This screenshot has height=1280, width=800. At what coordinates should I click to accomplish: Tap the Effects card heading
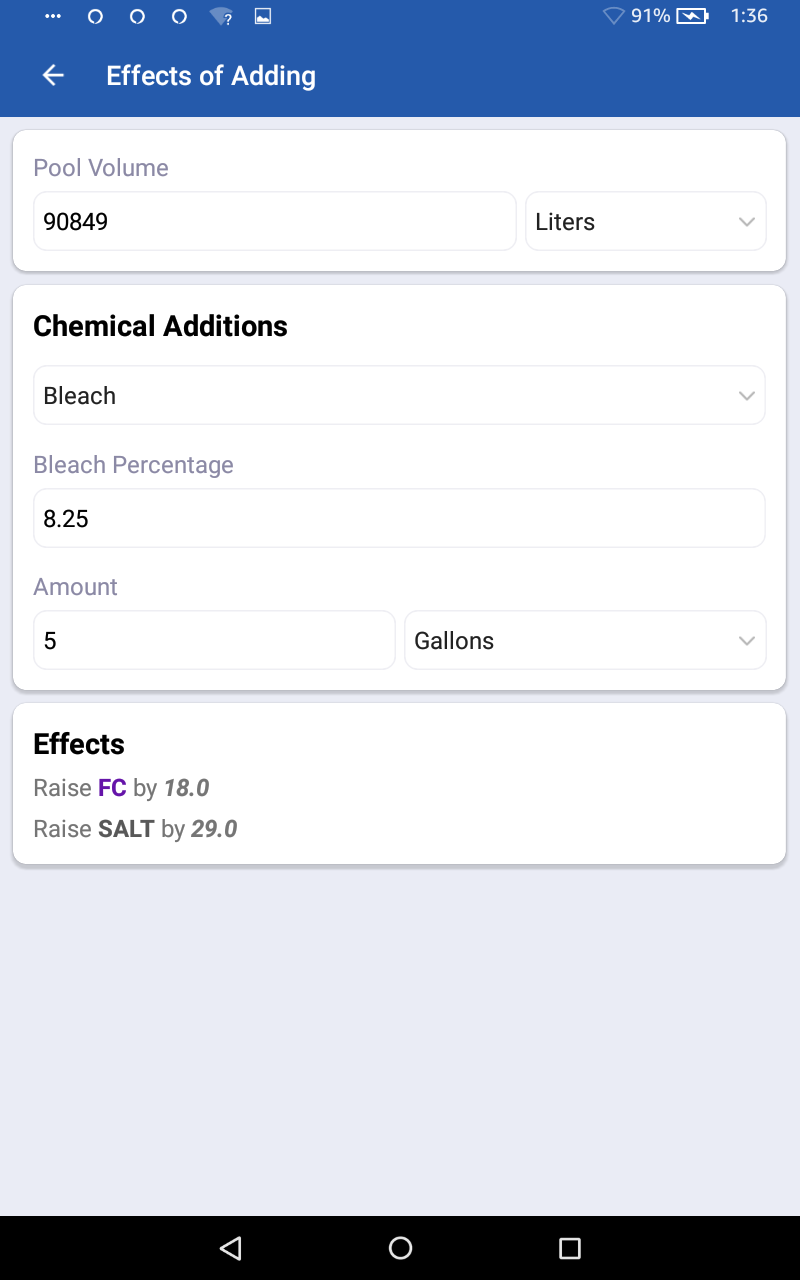tap(79, 744)
